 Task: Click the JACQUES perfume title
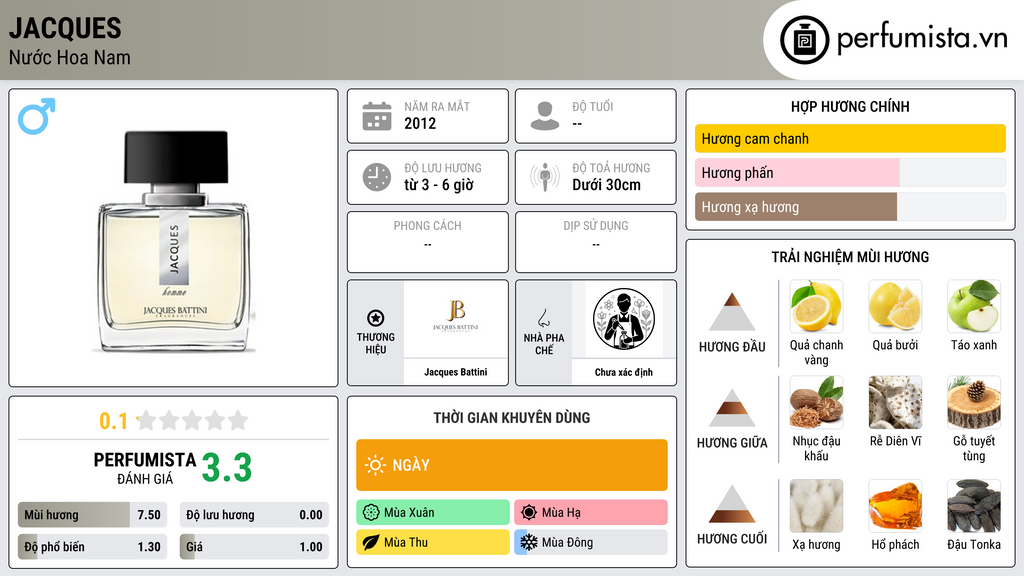(x=65, y=29)
